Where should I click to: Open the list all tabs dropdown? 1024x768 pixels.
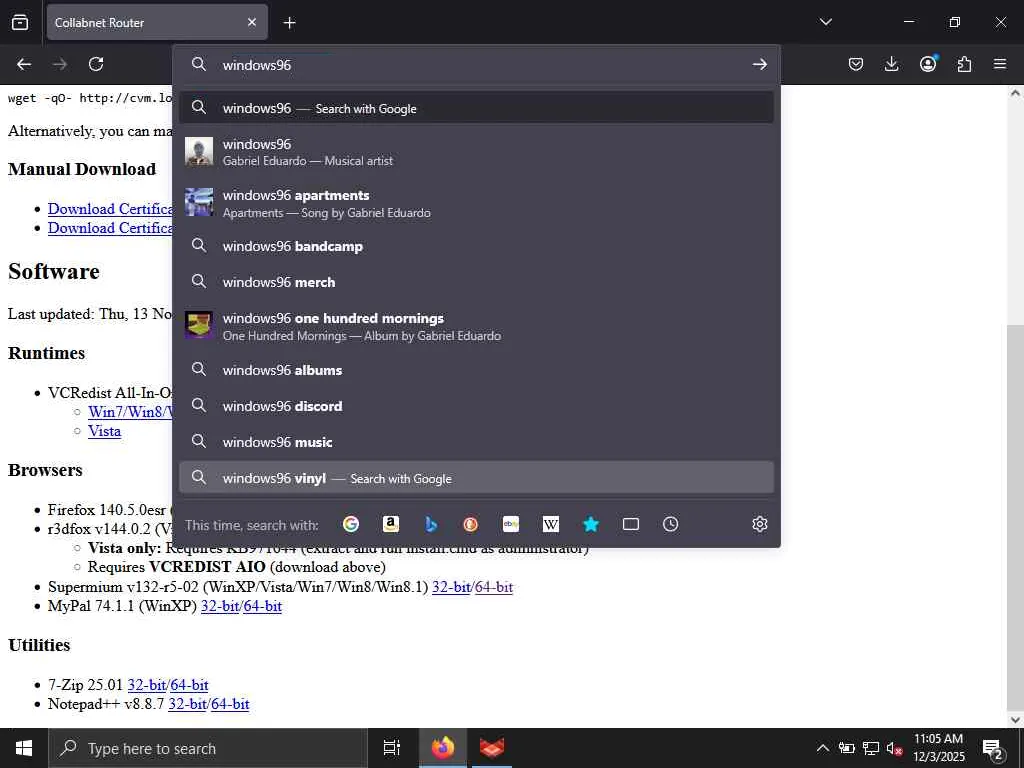coord(825,22)
